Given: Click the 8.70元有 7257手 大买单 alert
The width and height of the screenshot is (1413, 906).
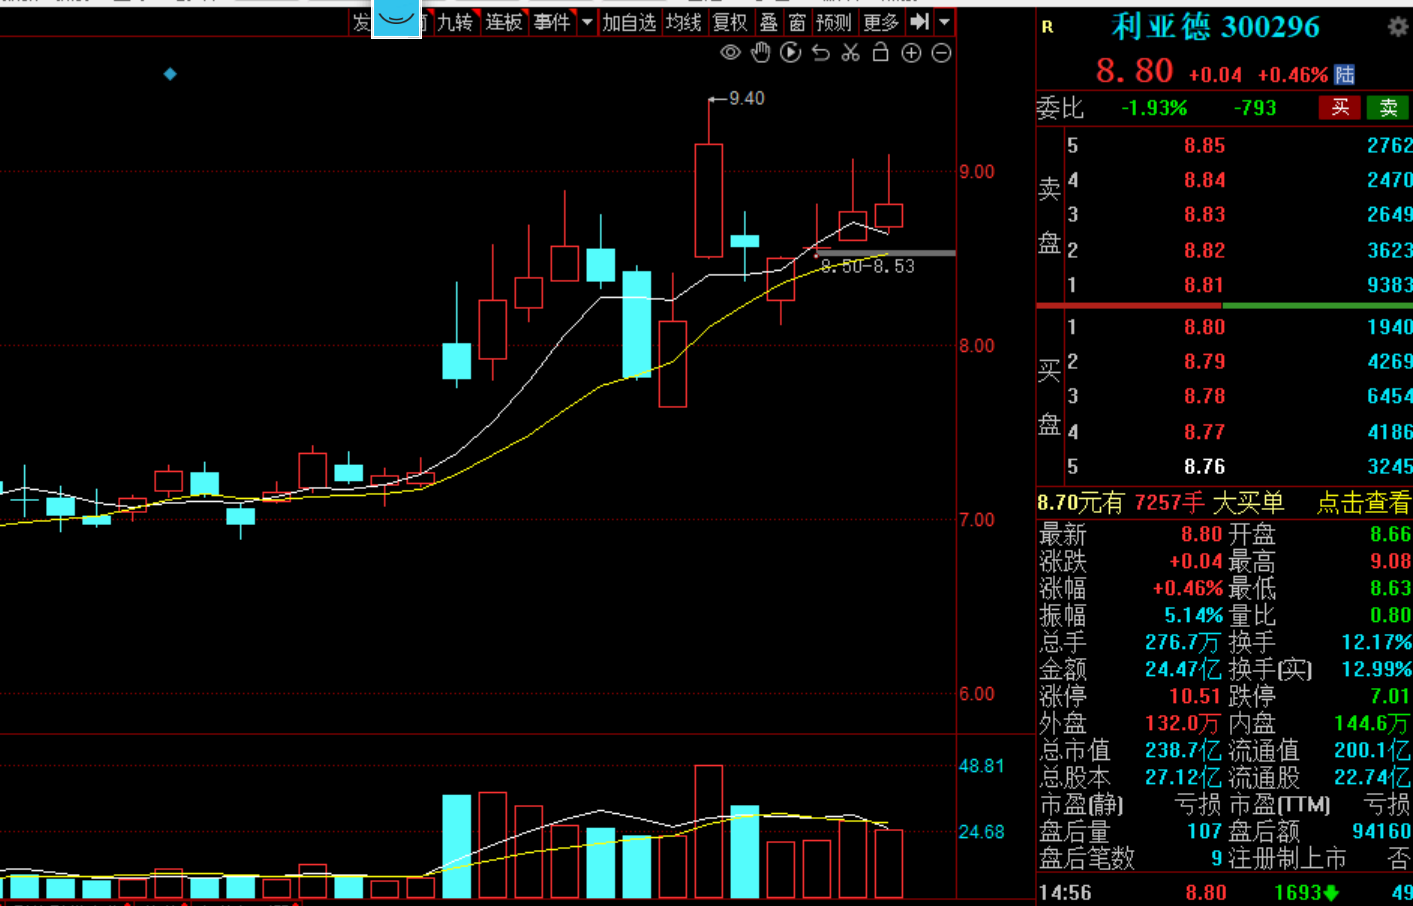Looking at the screenshot, I should point(1161,503).
